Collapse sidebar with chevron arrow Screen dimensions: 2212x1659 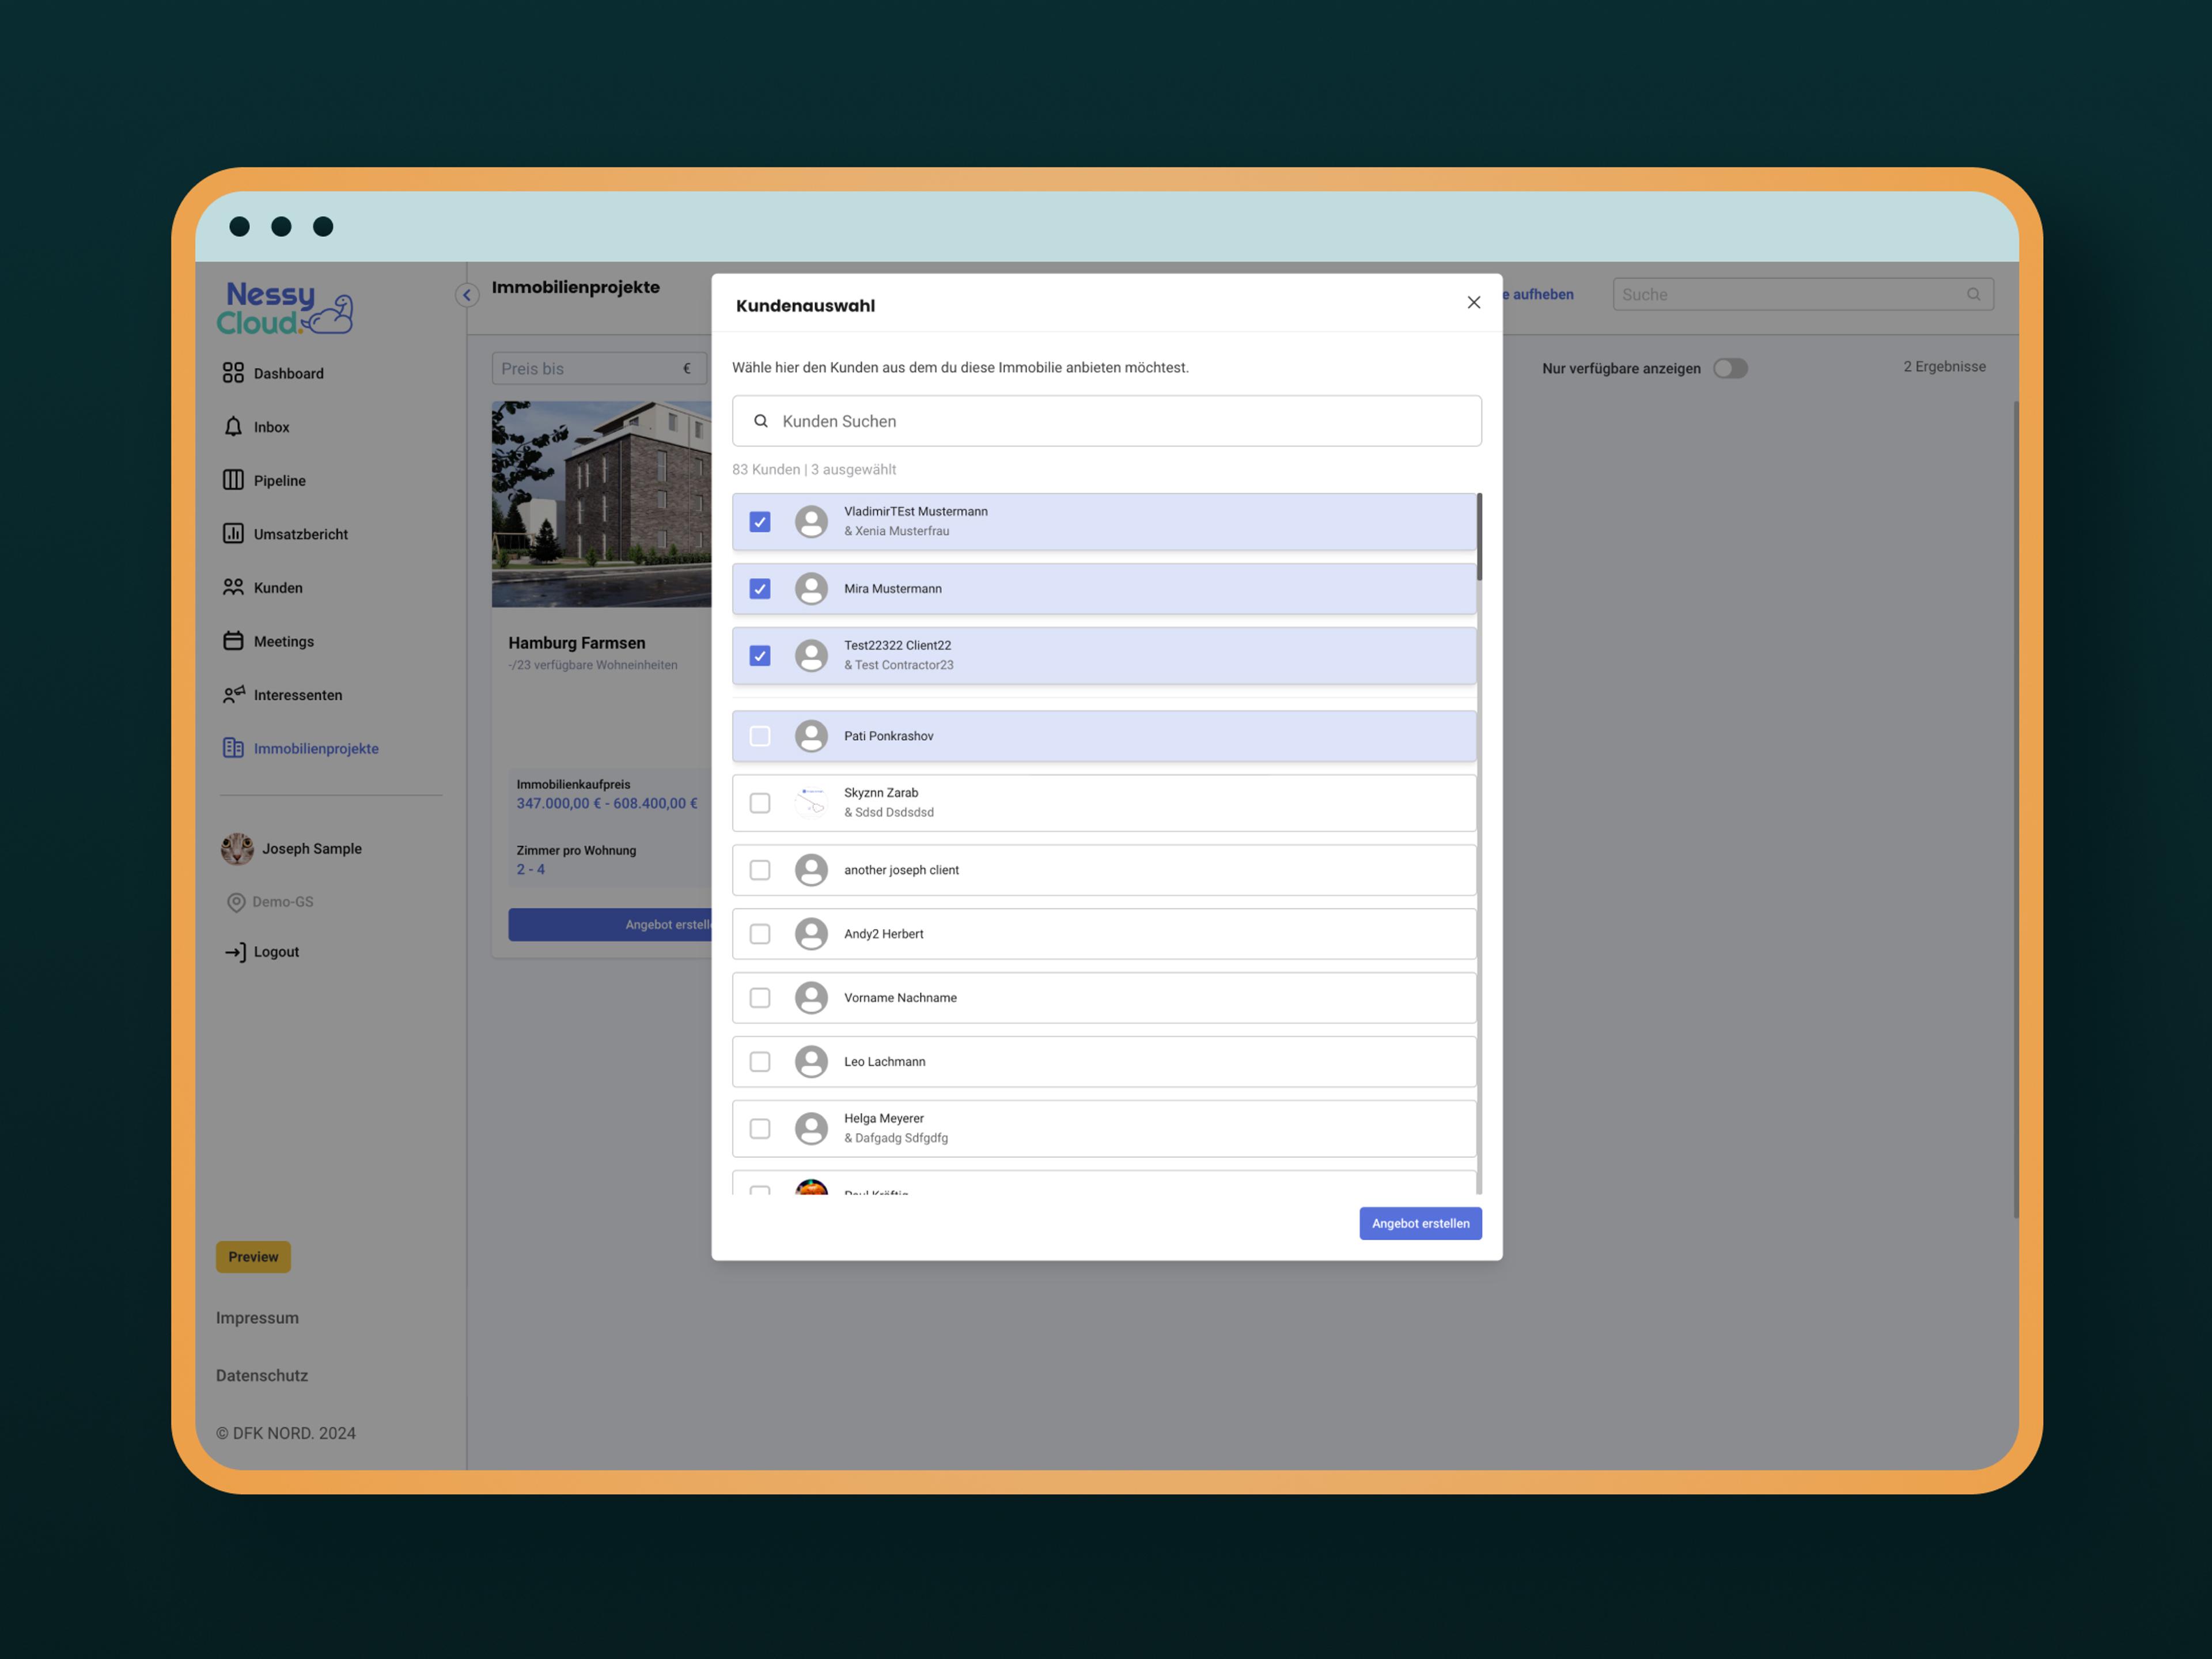pyautogui.click(x=467, y=295)
